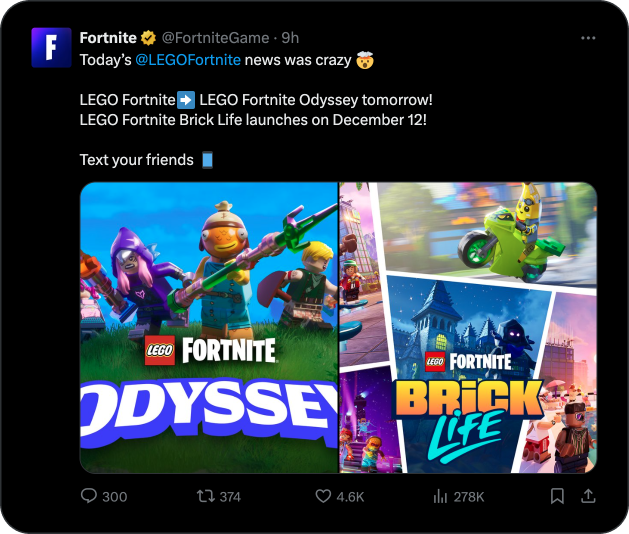Screen dimensions: 629x534
Task: Open the 9h timestamp link
Action: point(291,38)
